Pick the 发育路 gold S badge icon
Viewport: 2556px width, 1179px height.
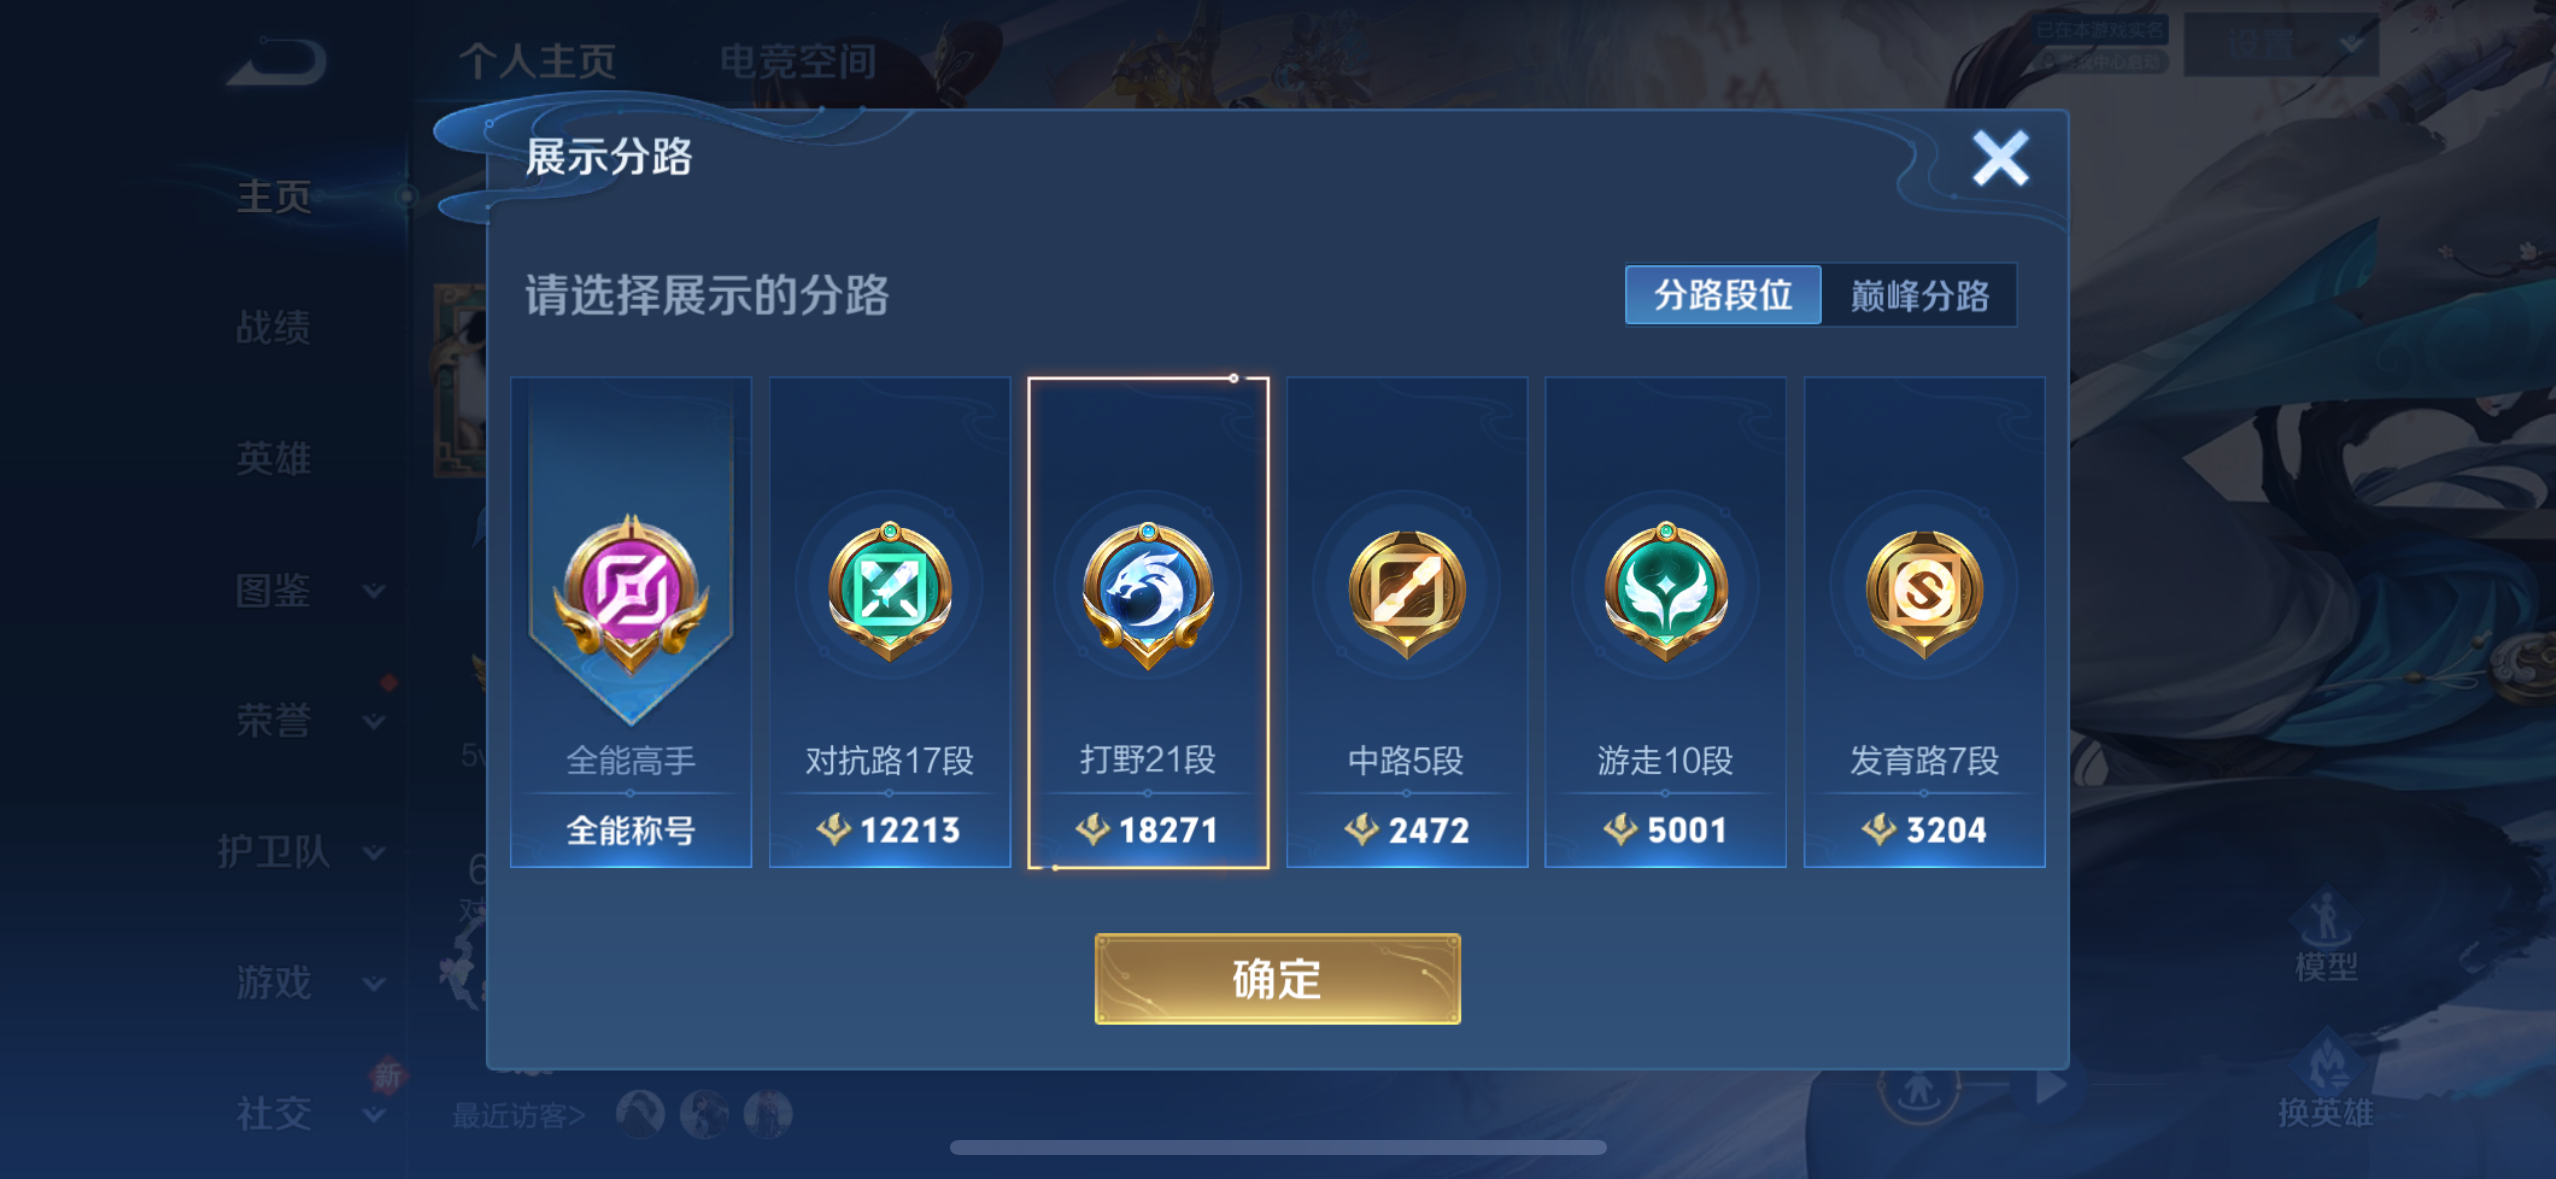pos(1924,592)
